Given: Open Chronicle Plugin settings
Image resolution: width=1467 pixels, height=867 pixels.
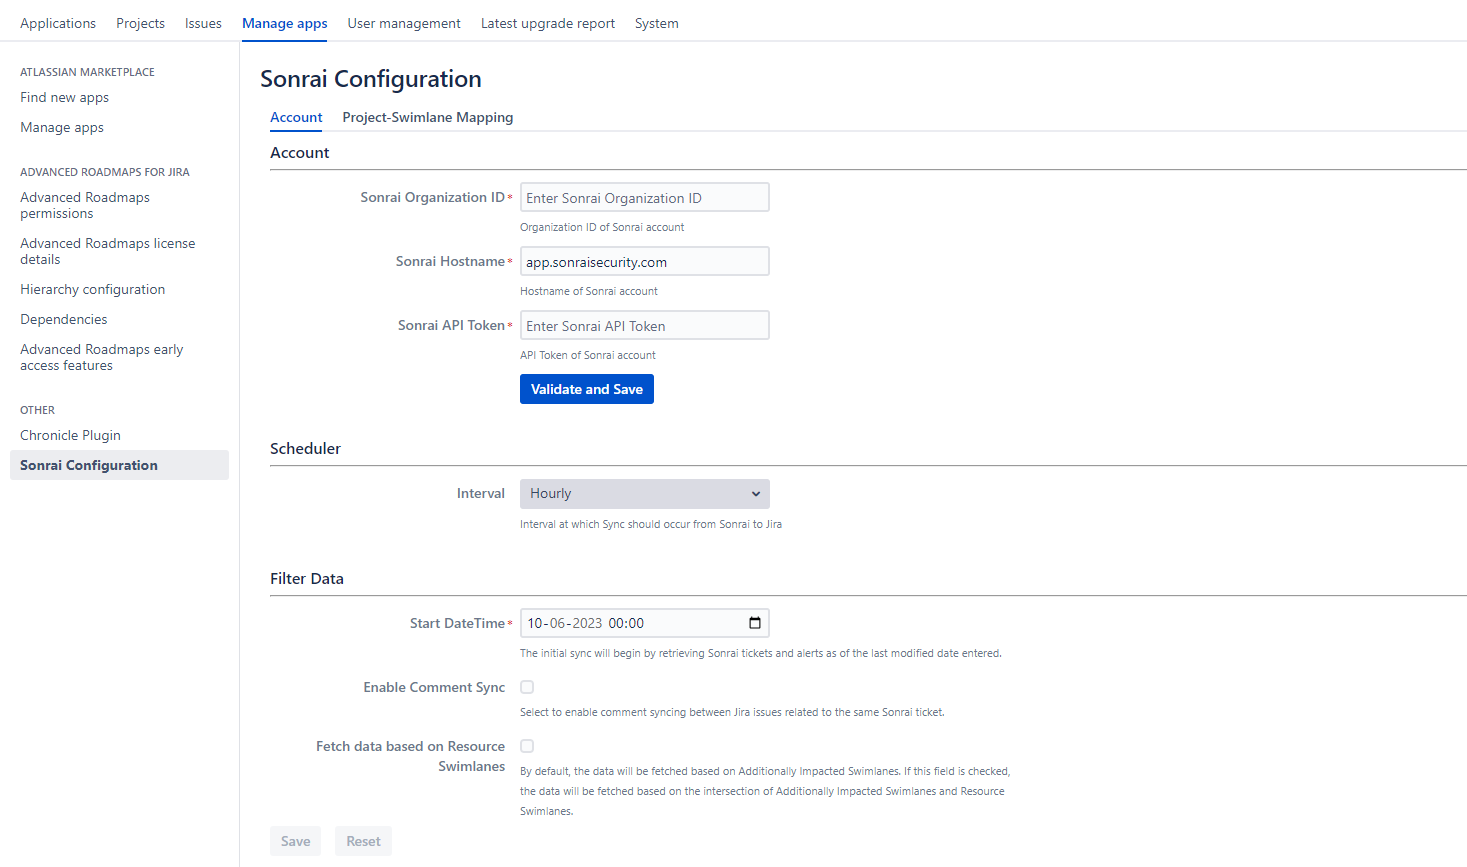Looking at the screenshot, I should point(70,435).
